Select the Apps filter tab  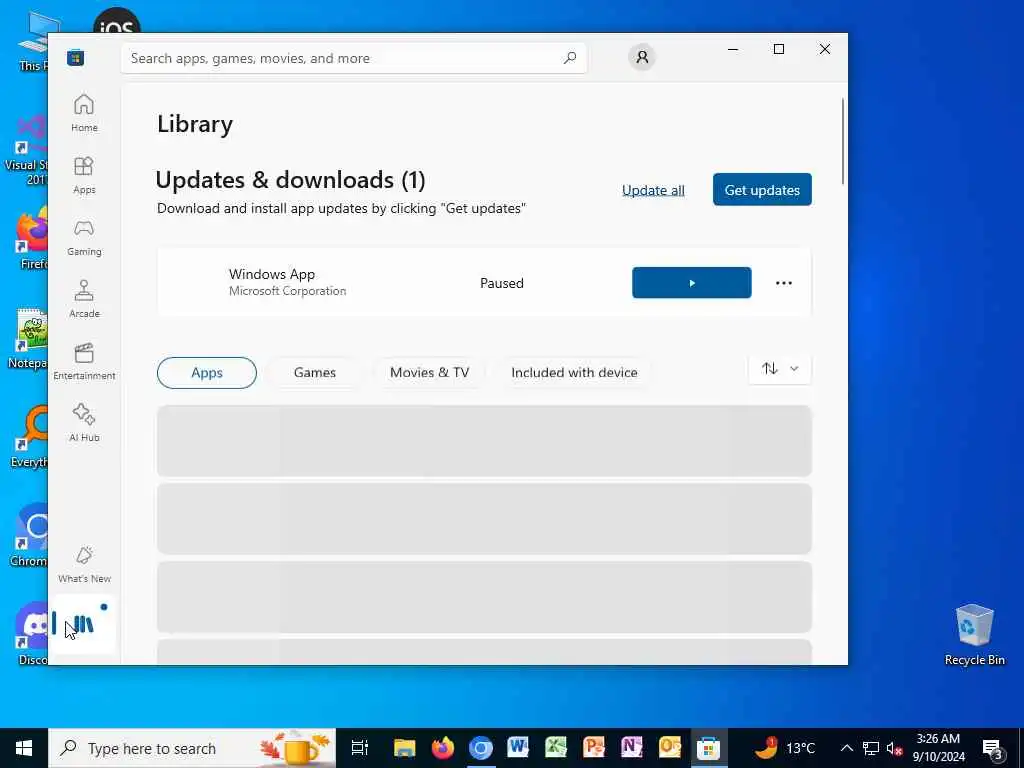[207, 373]
